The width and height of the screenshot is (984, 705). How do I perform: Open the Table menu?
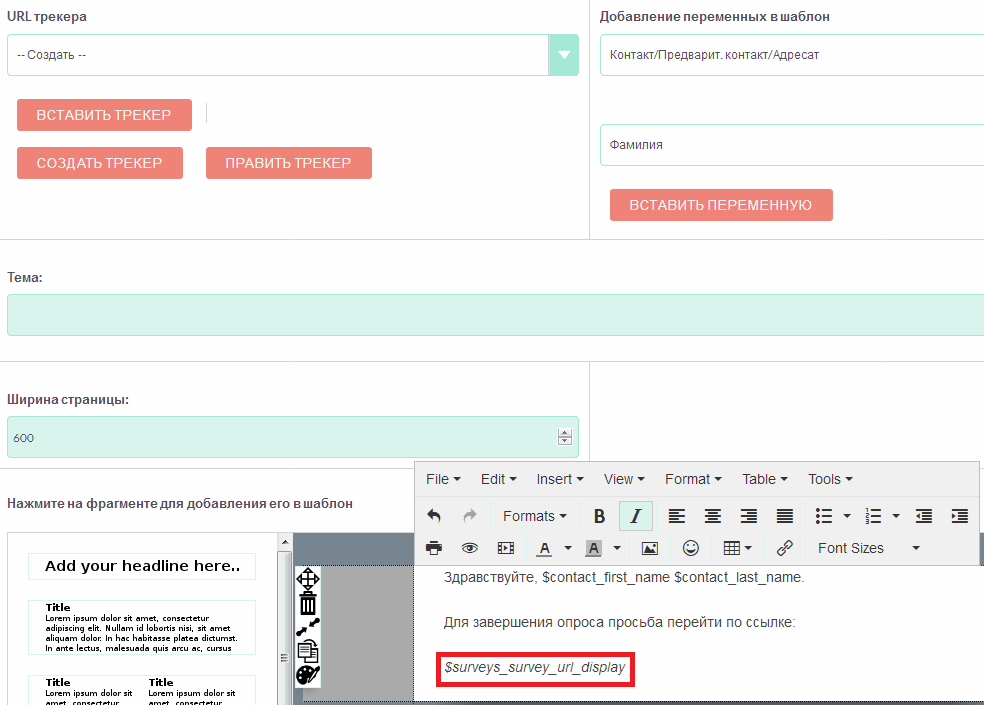pos(764,479)
